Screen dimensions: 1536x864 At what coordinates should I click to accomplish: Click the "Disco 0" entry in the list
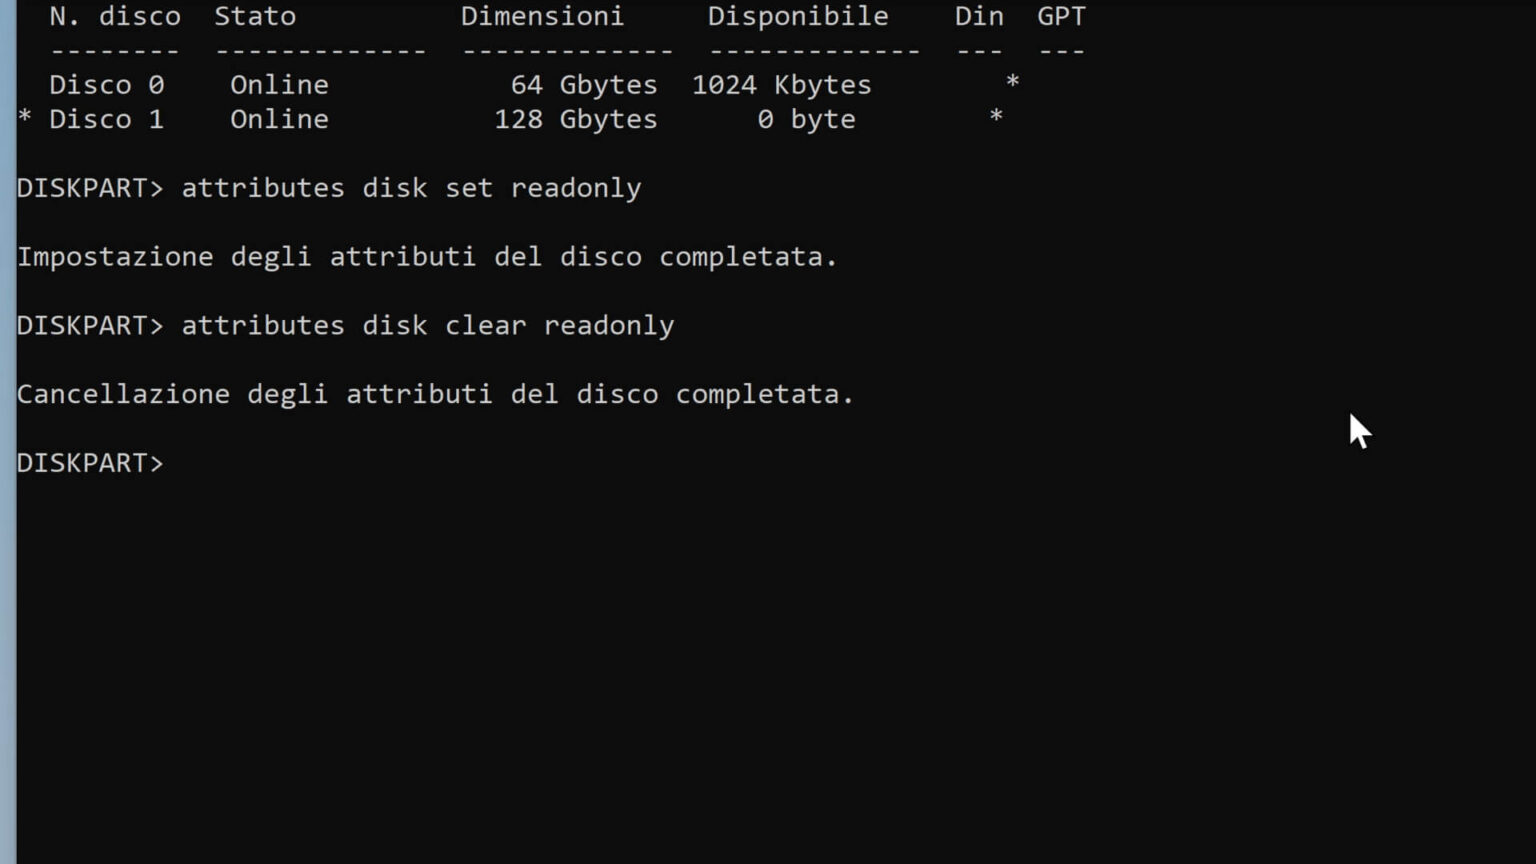pyautogui.click(x=106, y=85)
